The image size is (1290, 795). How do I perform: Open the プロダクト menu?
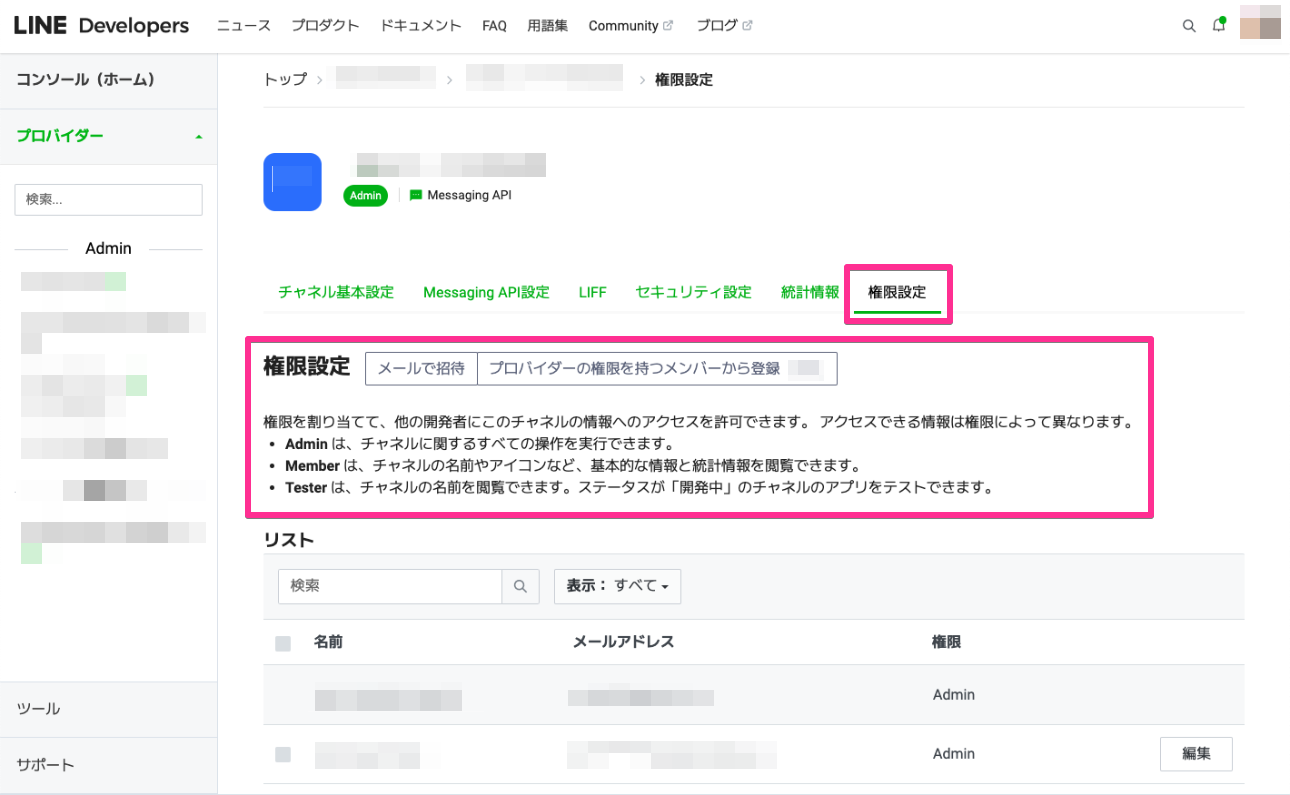[x=325, y=26]
